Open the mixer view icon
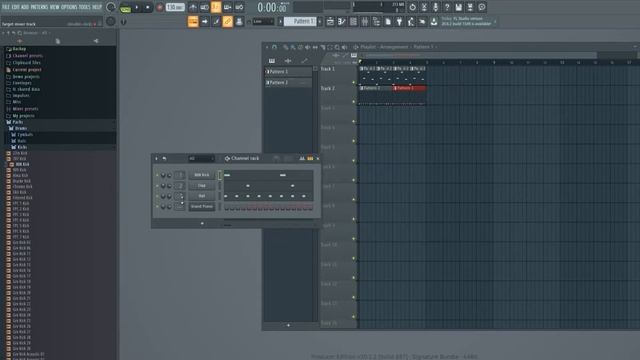 coord(365,22)
